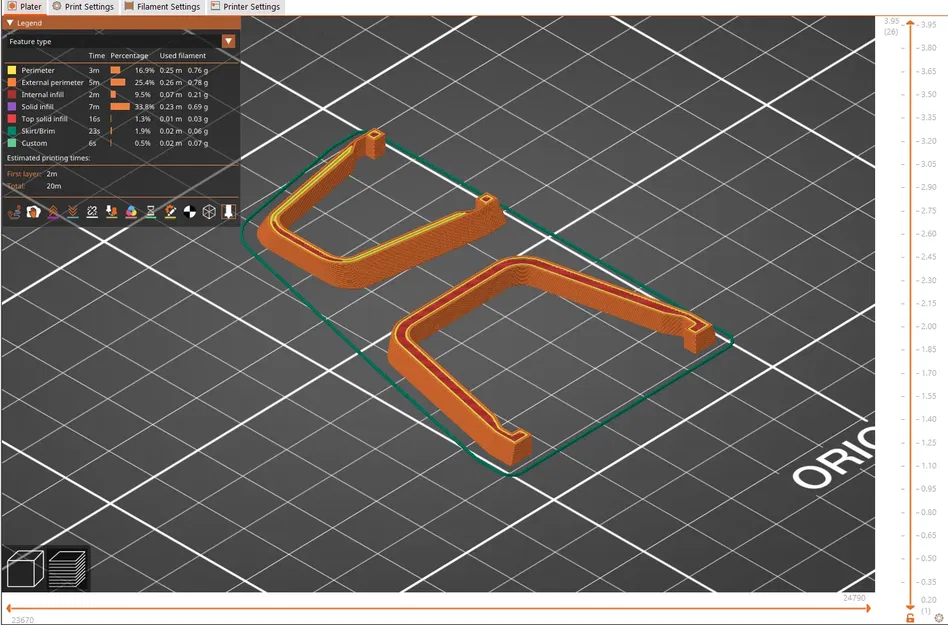Toggle Center of gravity icon
The height and width of the screenshot is (625, 948).
click(189, 212)
